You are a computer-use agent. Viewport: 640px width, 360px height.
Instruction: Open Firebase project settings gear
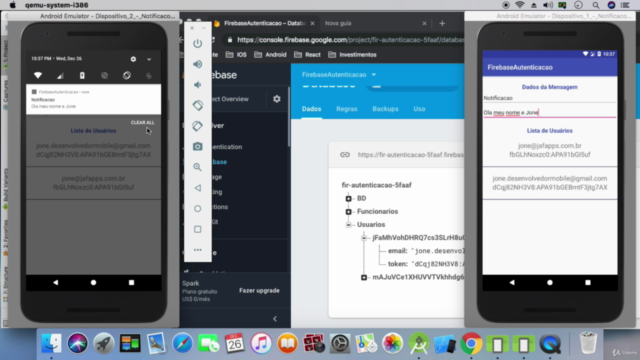(277, 99)
